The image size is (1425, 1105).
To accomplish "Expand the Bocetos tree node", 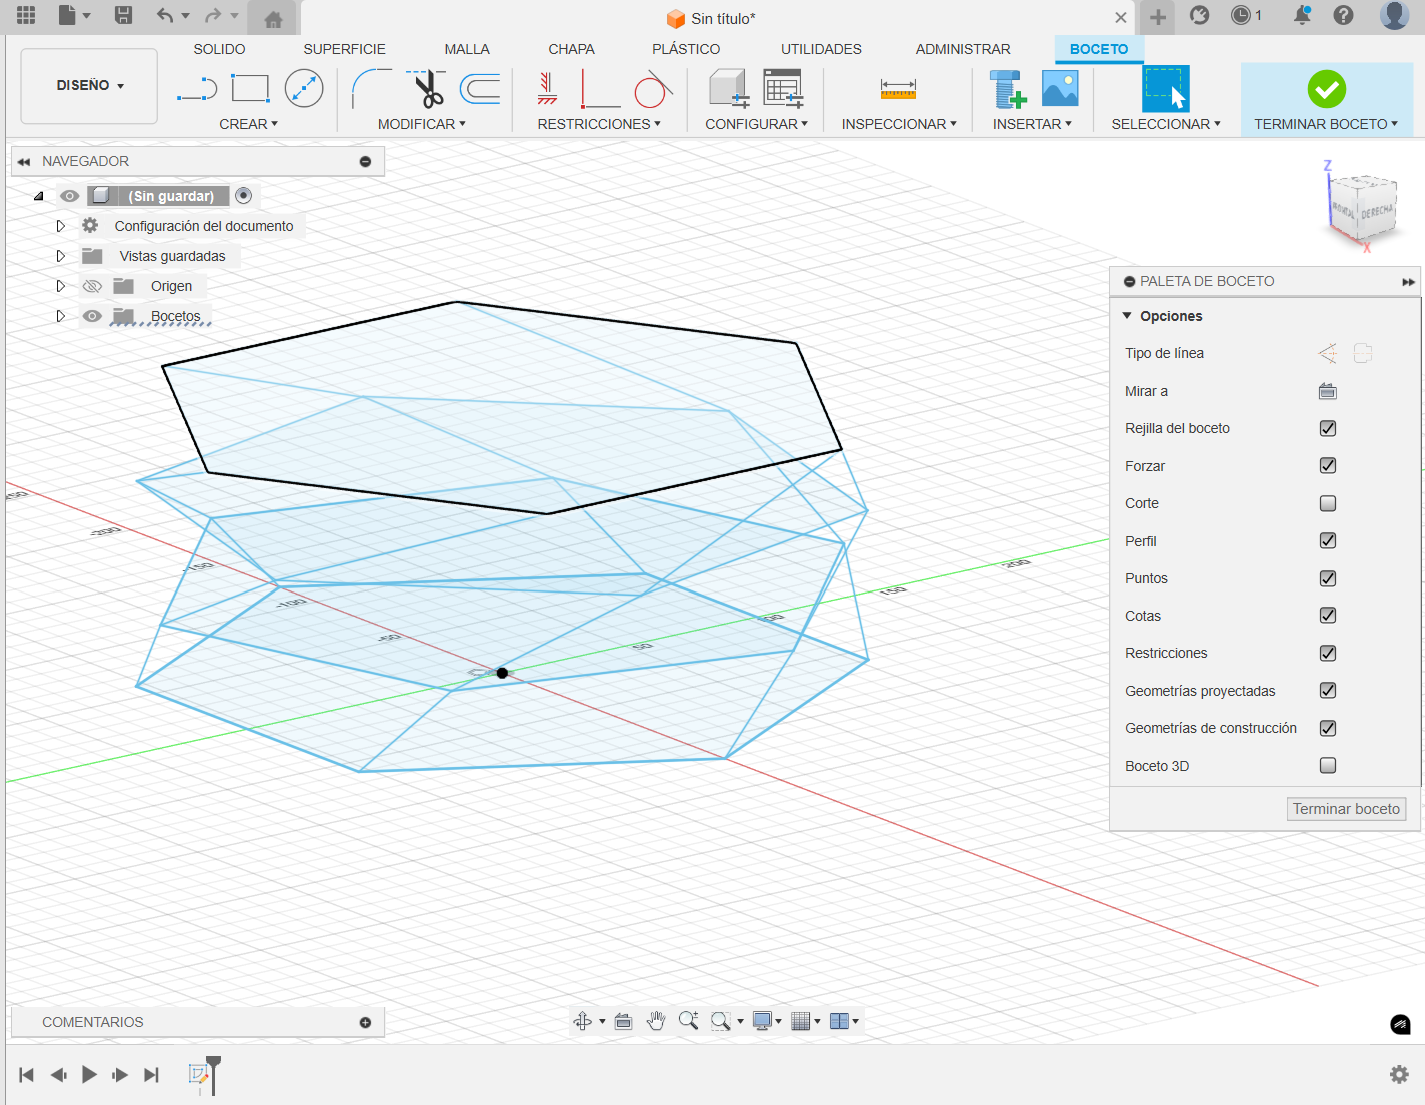I will 60,316.
